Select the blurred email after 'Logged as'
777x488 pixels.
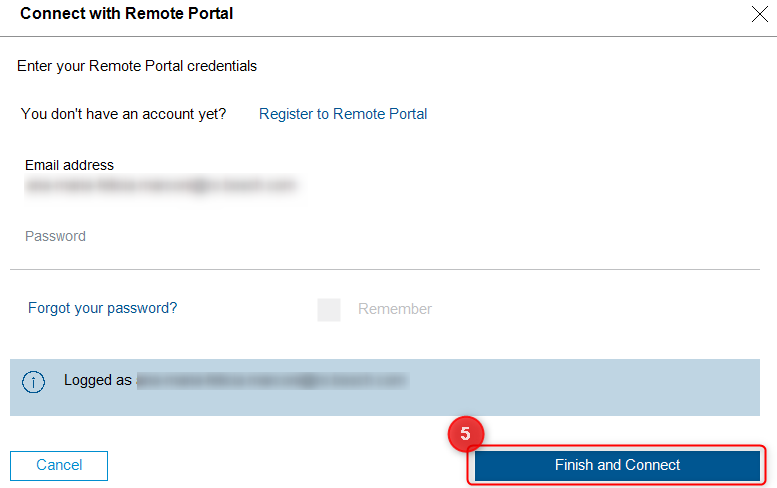272,381
